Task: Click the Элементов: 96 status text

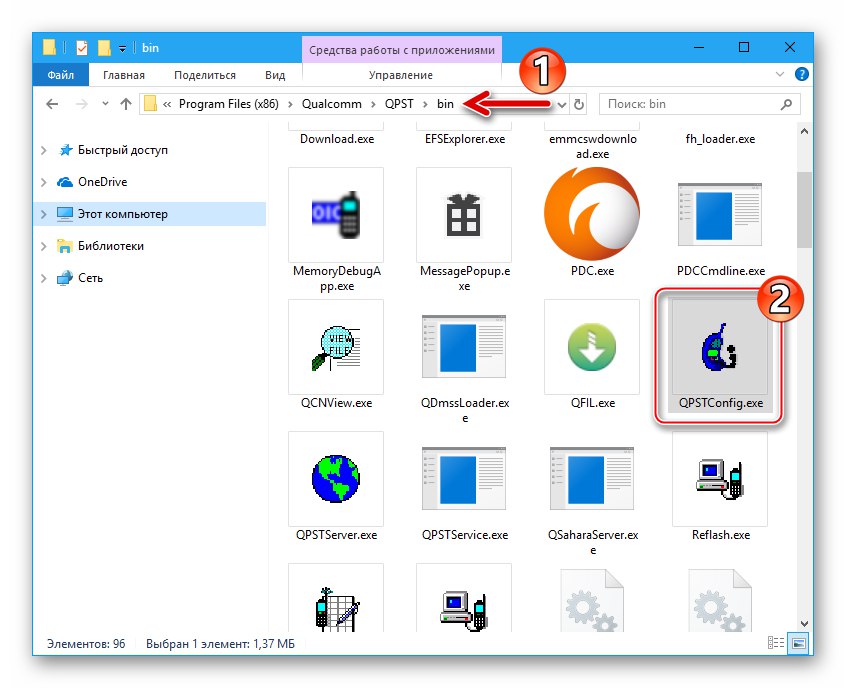Action: [x=86, y=644]
